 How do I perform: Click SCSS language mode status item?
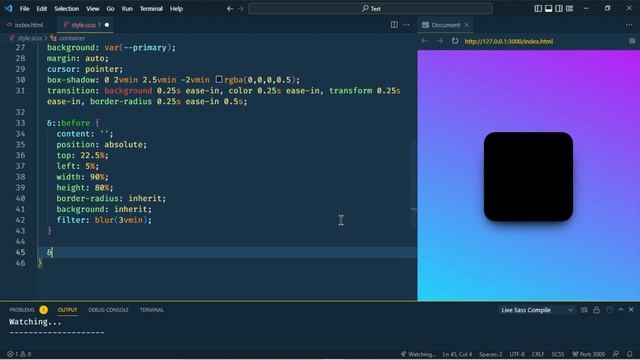(558, 354)
